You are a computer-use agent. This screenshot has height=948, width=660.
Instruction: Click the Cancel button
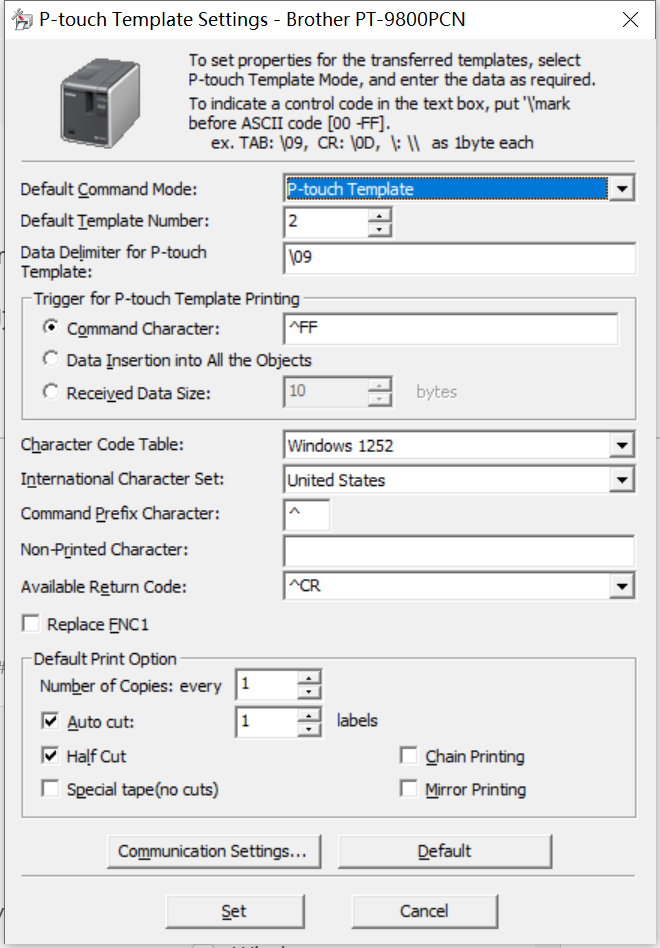(424, 911)
